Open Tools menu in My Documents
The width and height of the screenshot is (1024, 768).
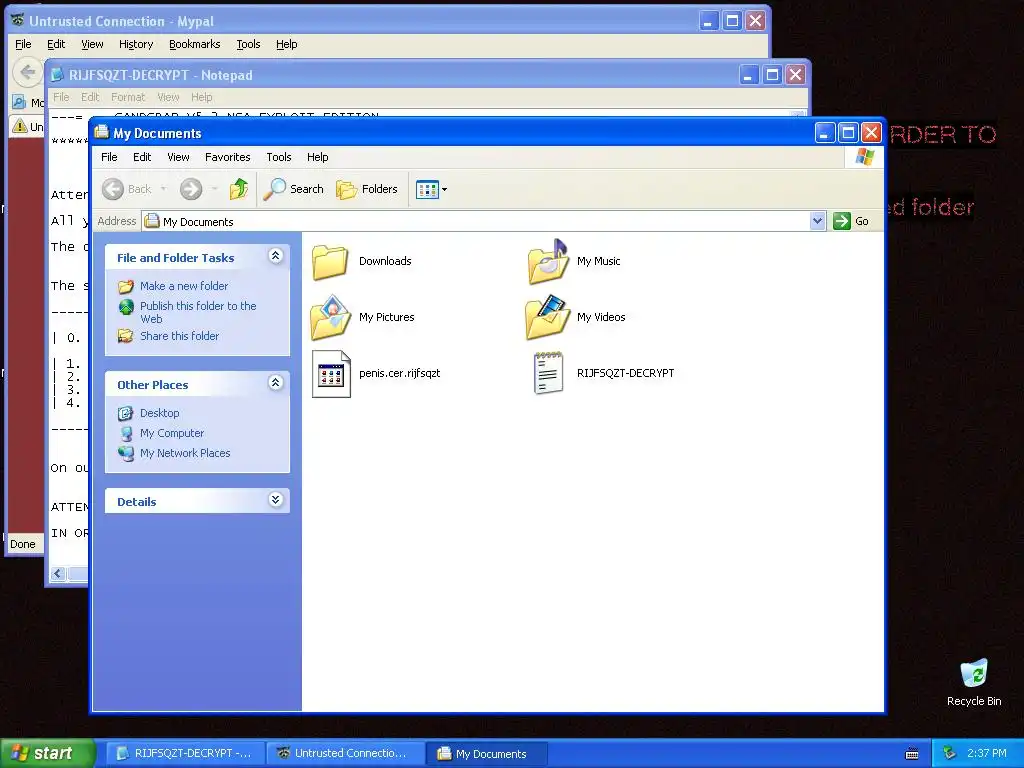(278, 157)
